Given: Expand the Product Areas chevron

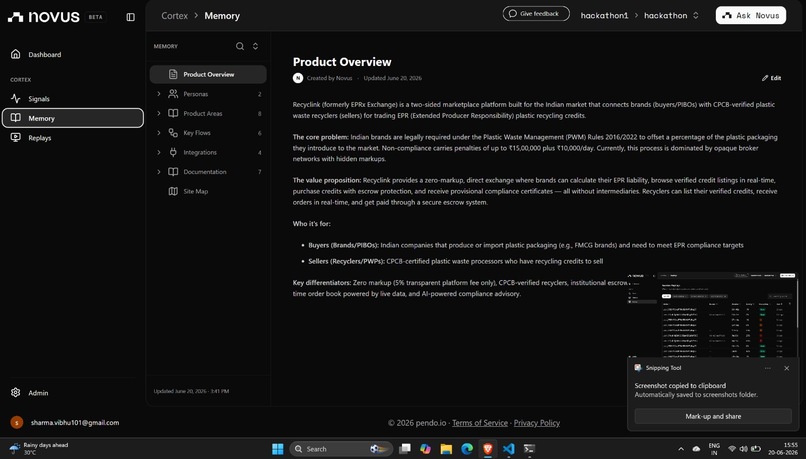Looking at the screenshot, I should click(x=159, y=114).
